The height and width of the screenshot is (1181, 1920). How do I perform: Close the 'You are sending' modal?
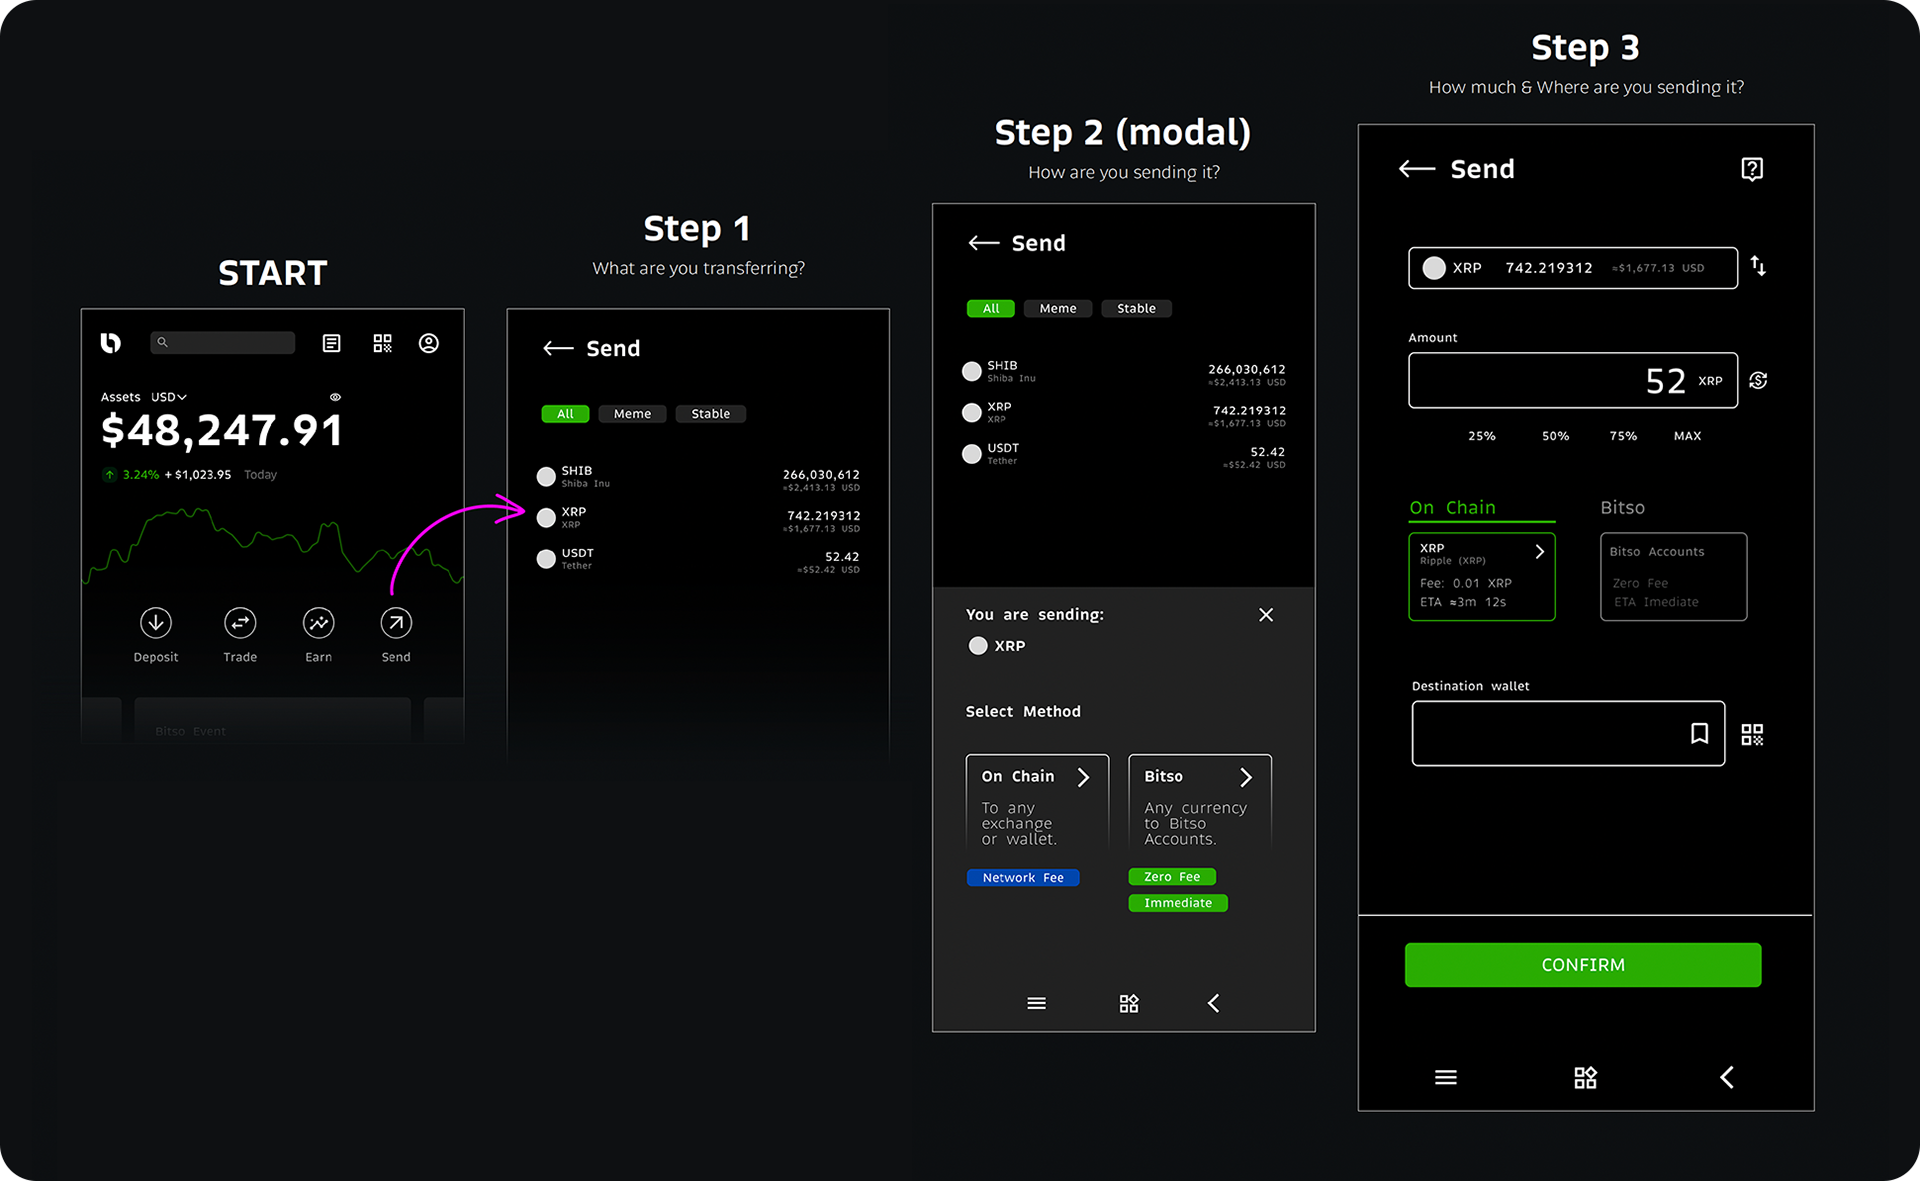pos(1266,615)
